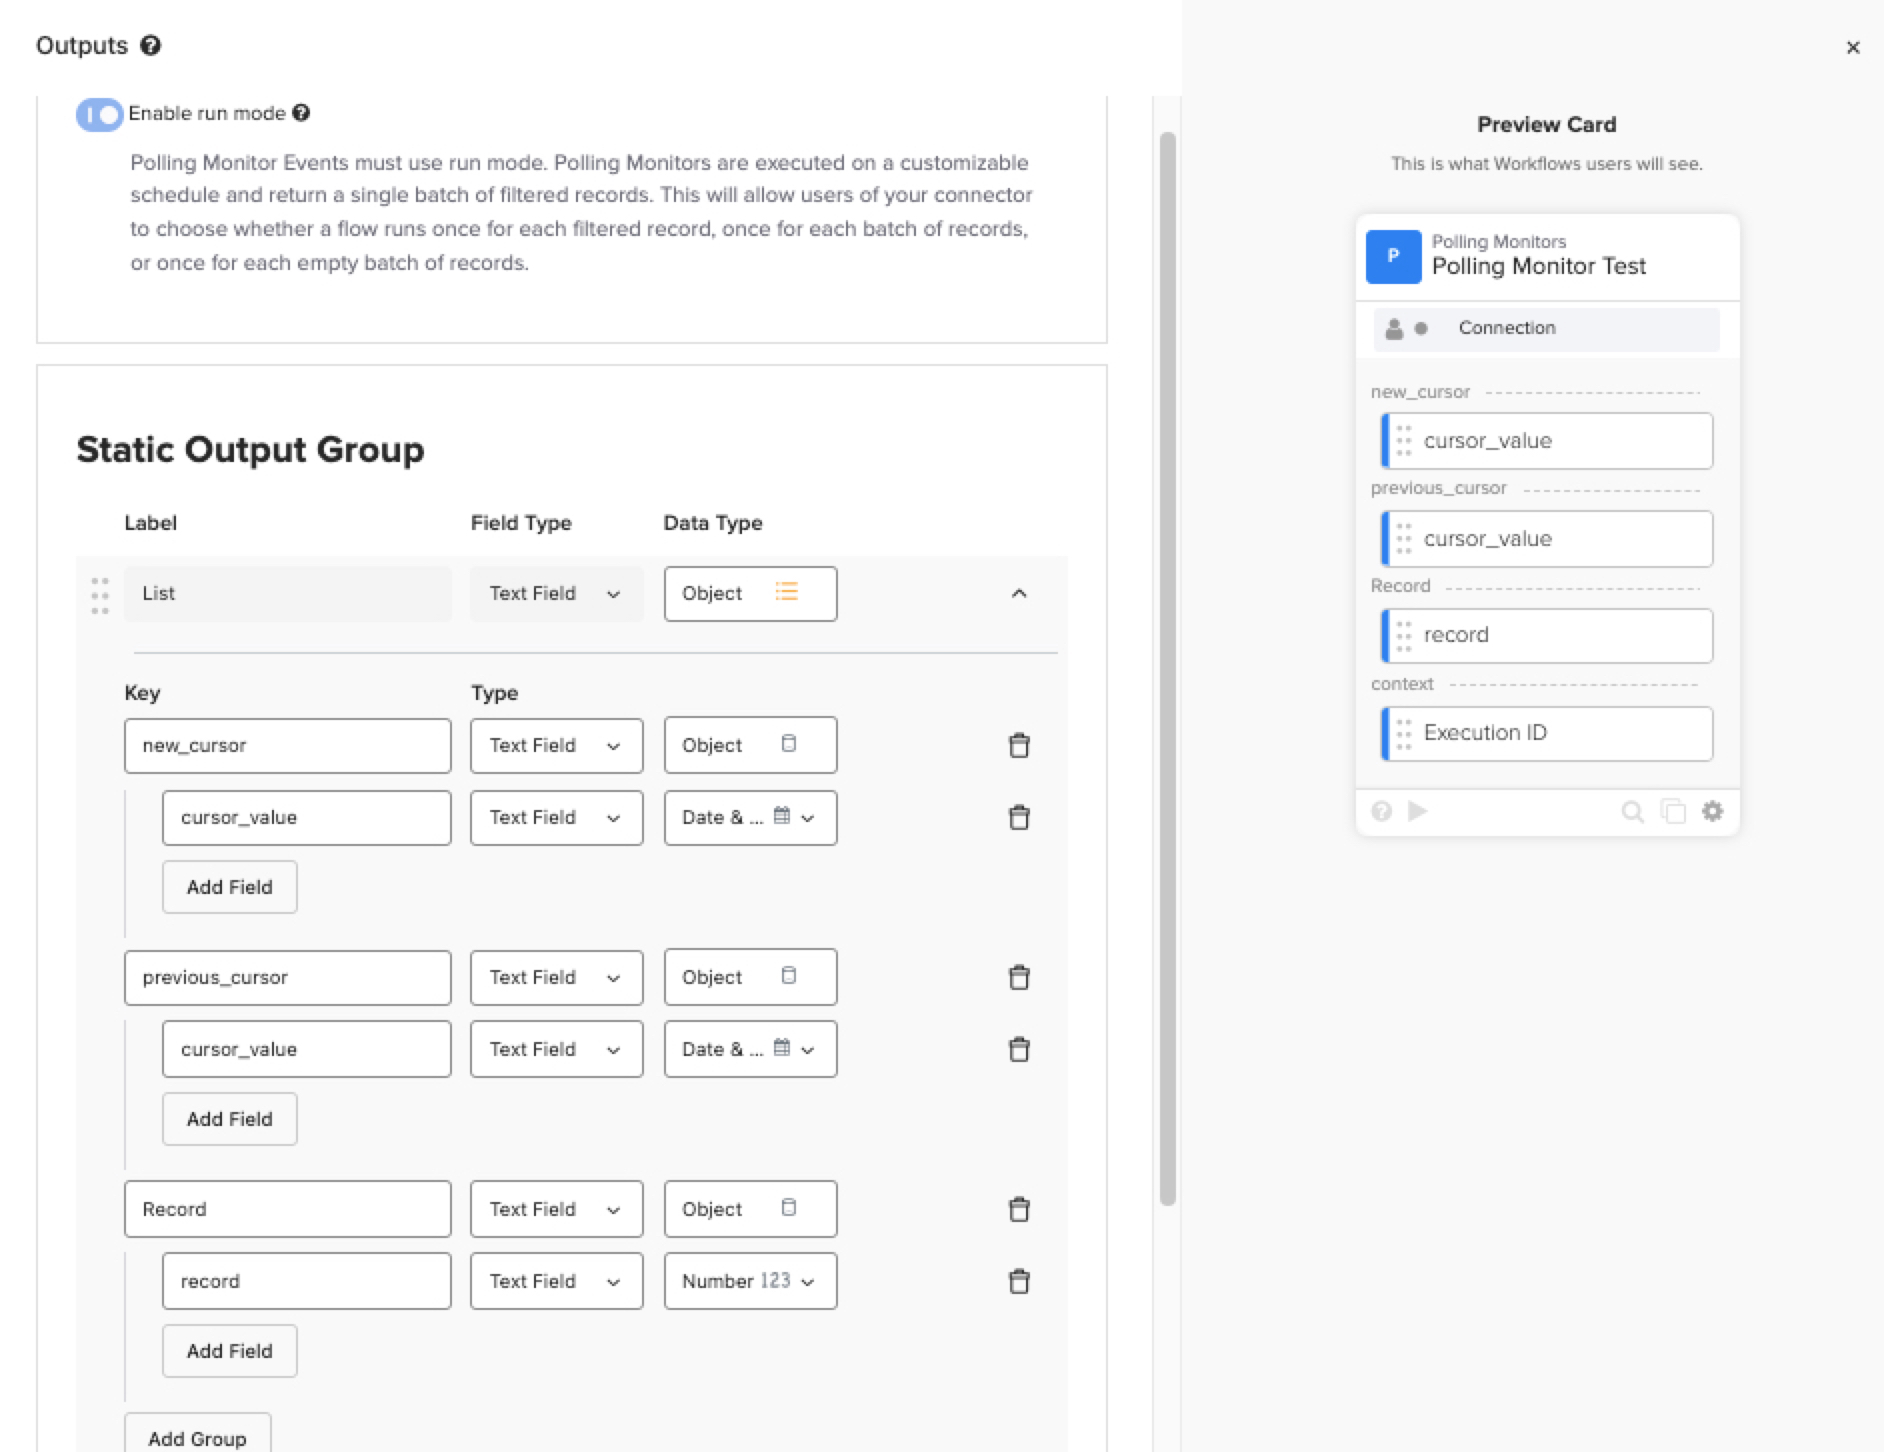Viewport: 1884px width, 1452px height.
Task: Click the play icon on the preview card
Action: [1417, 811]
